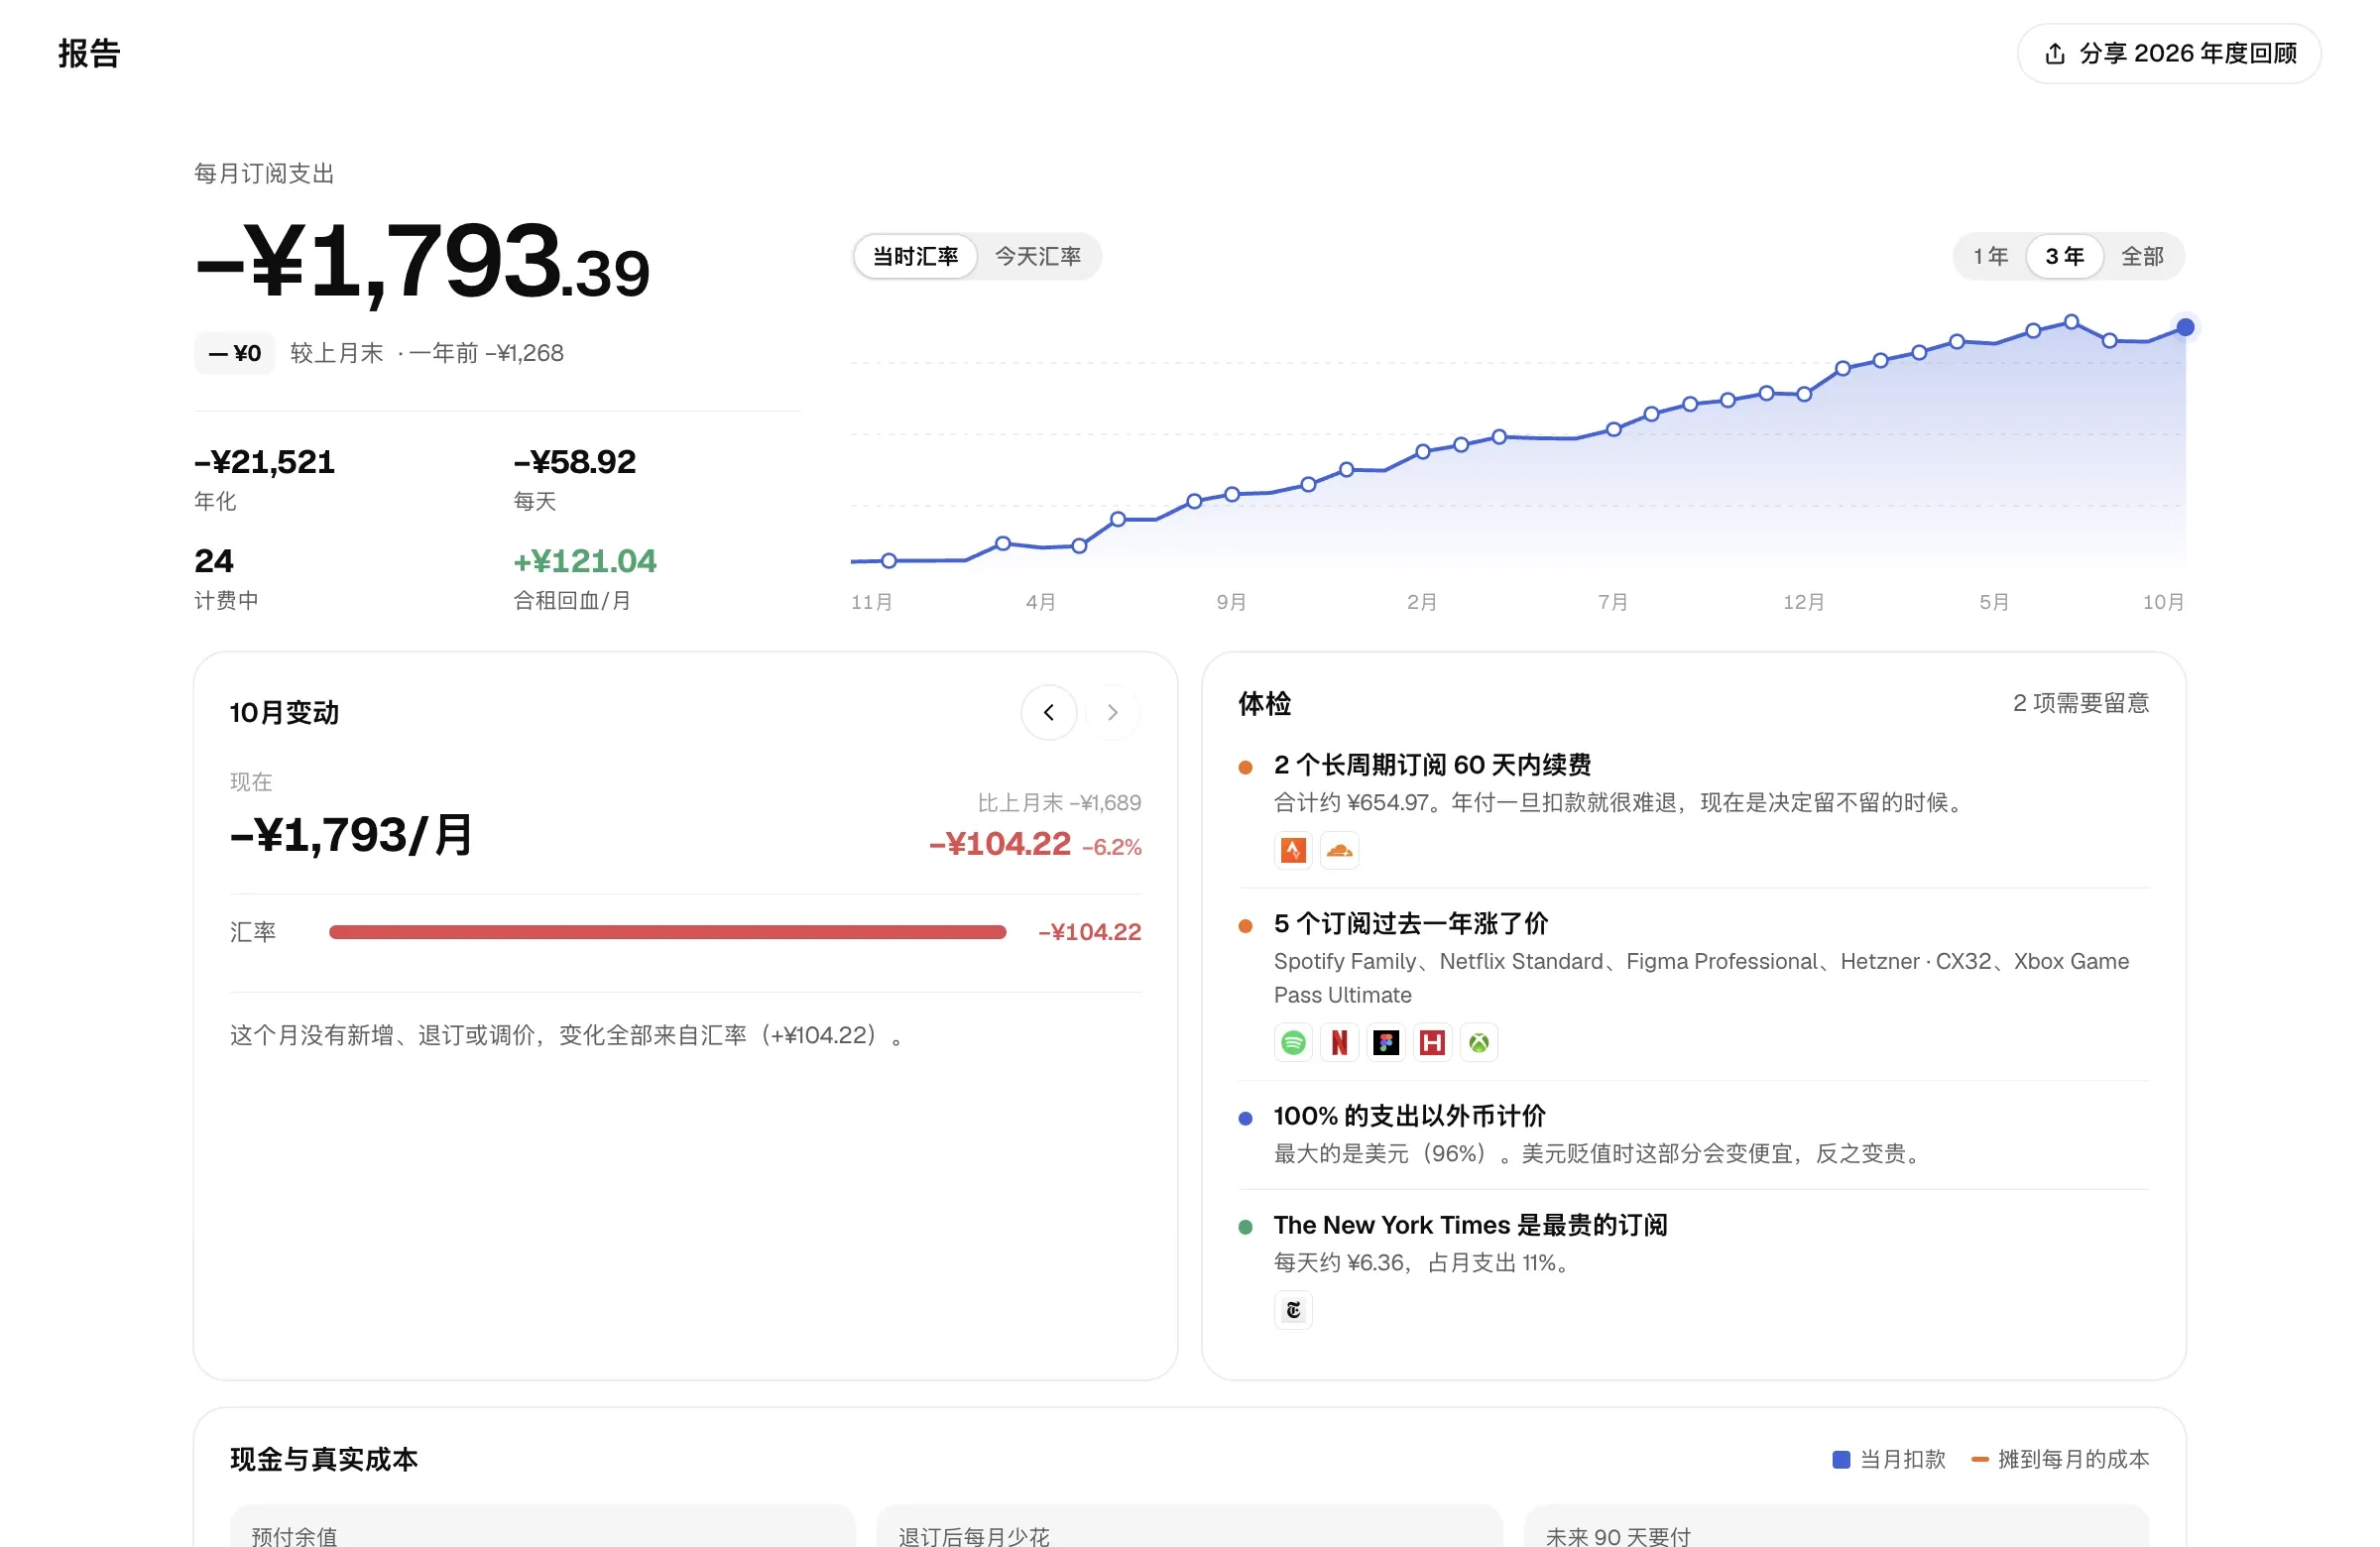Click the Cloudflare icon under long-cycle renewals
The image size is (2380, 1547).
[x=1339, y=850]
